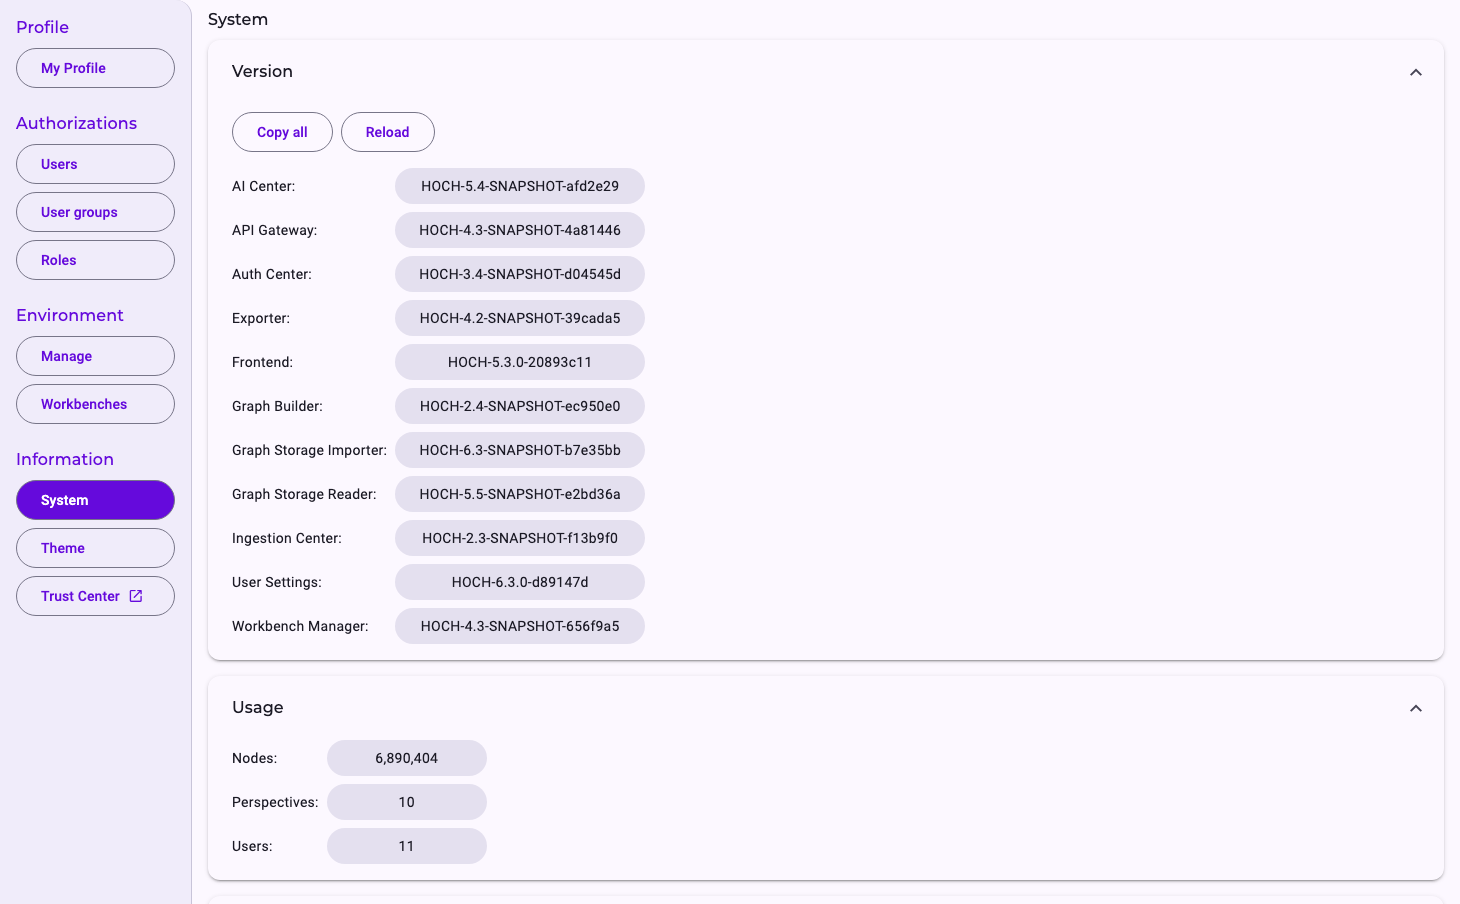The image size is (1460, 904).
Task: Click Exporter version HOCH-4.2-SNAPSHOT-39cada5
Action: pyautogui.click(x=520, y=318)
